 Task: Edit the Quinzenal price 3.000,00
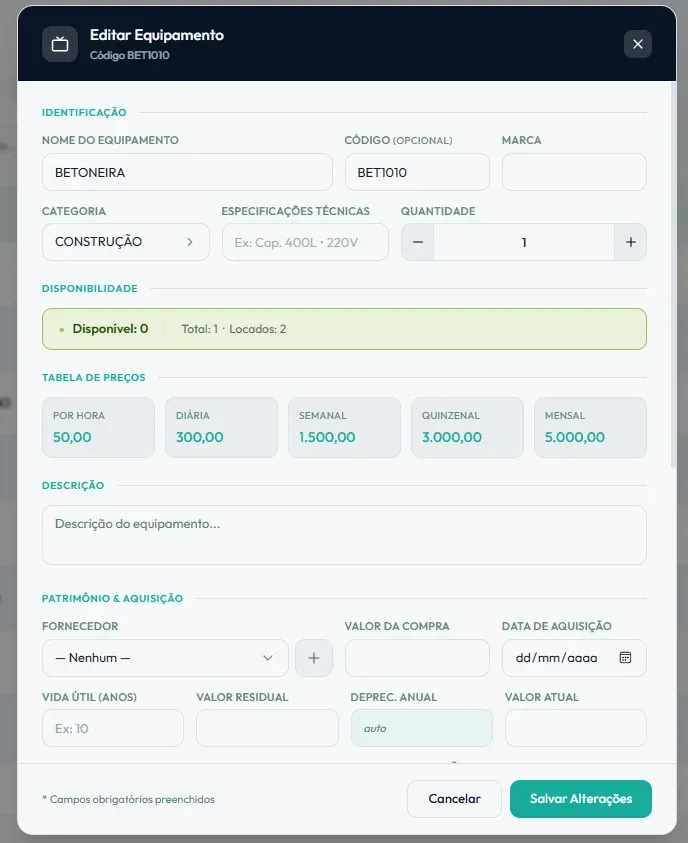pos(467,427)
